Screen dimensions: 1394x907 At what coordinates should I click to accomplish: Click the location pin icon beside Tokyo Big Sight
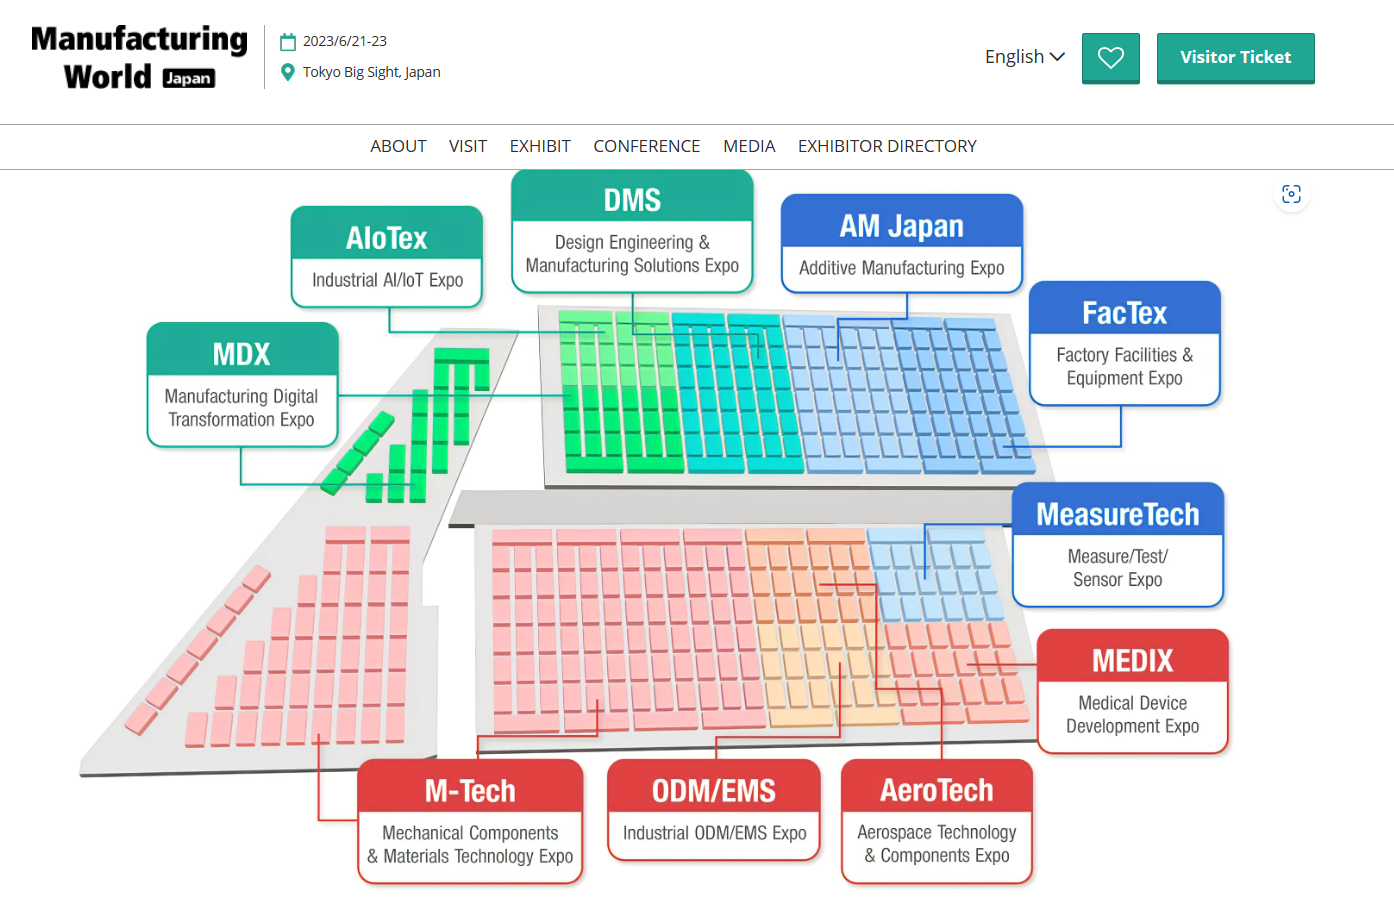coord(288,72)
